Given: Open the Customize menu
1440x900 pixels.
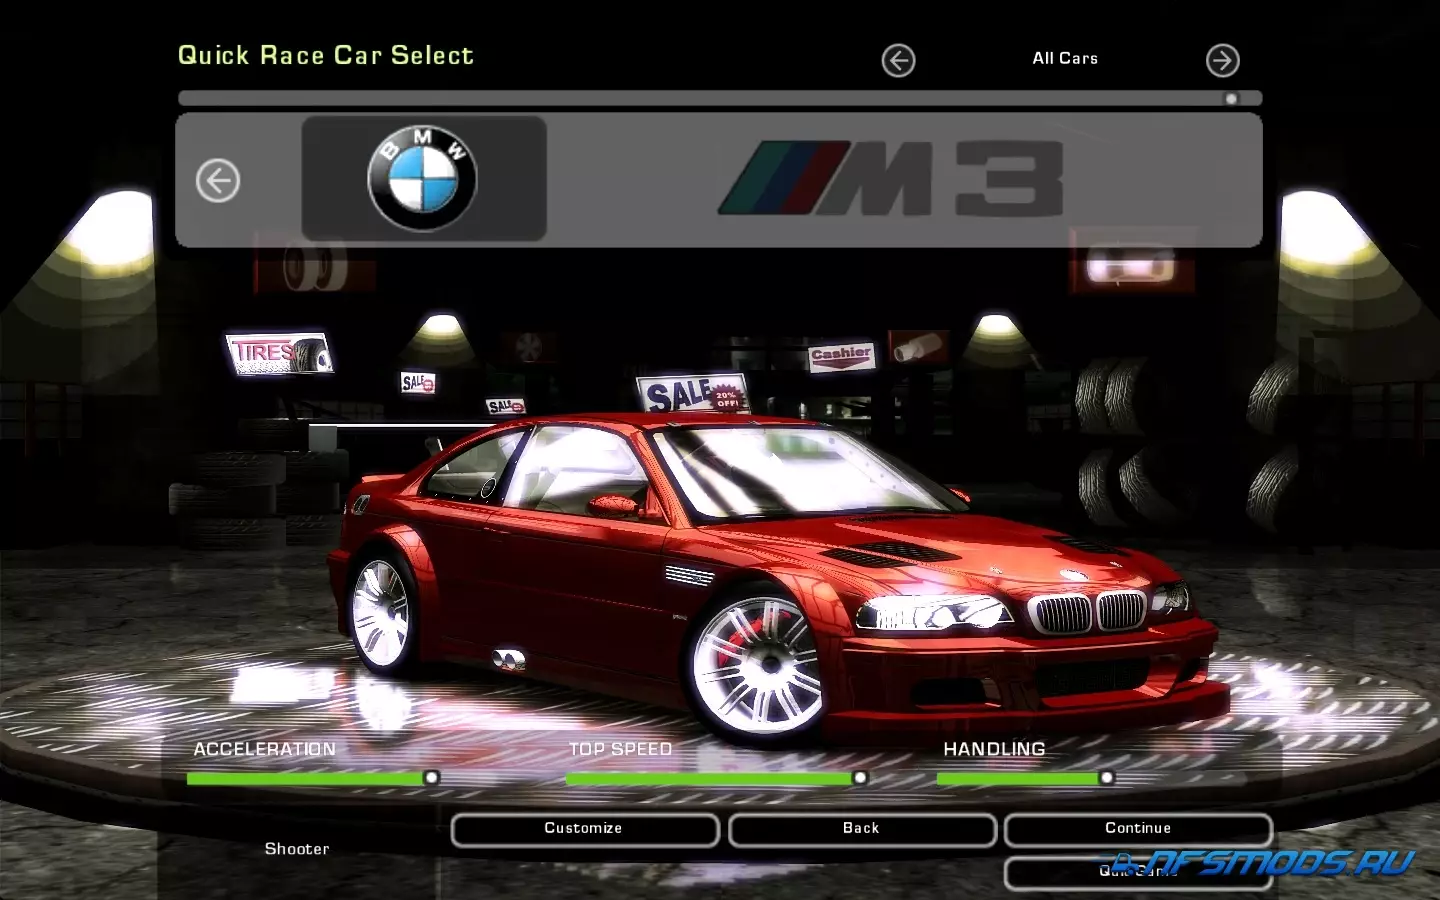Looking at the screenshot, I should pos(584,829).
